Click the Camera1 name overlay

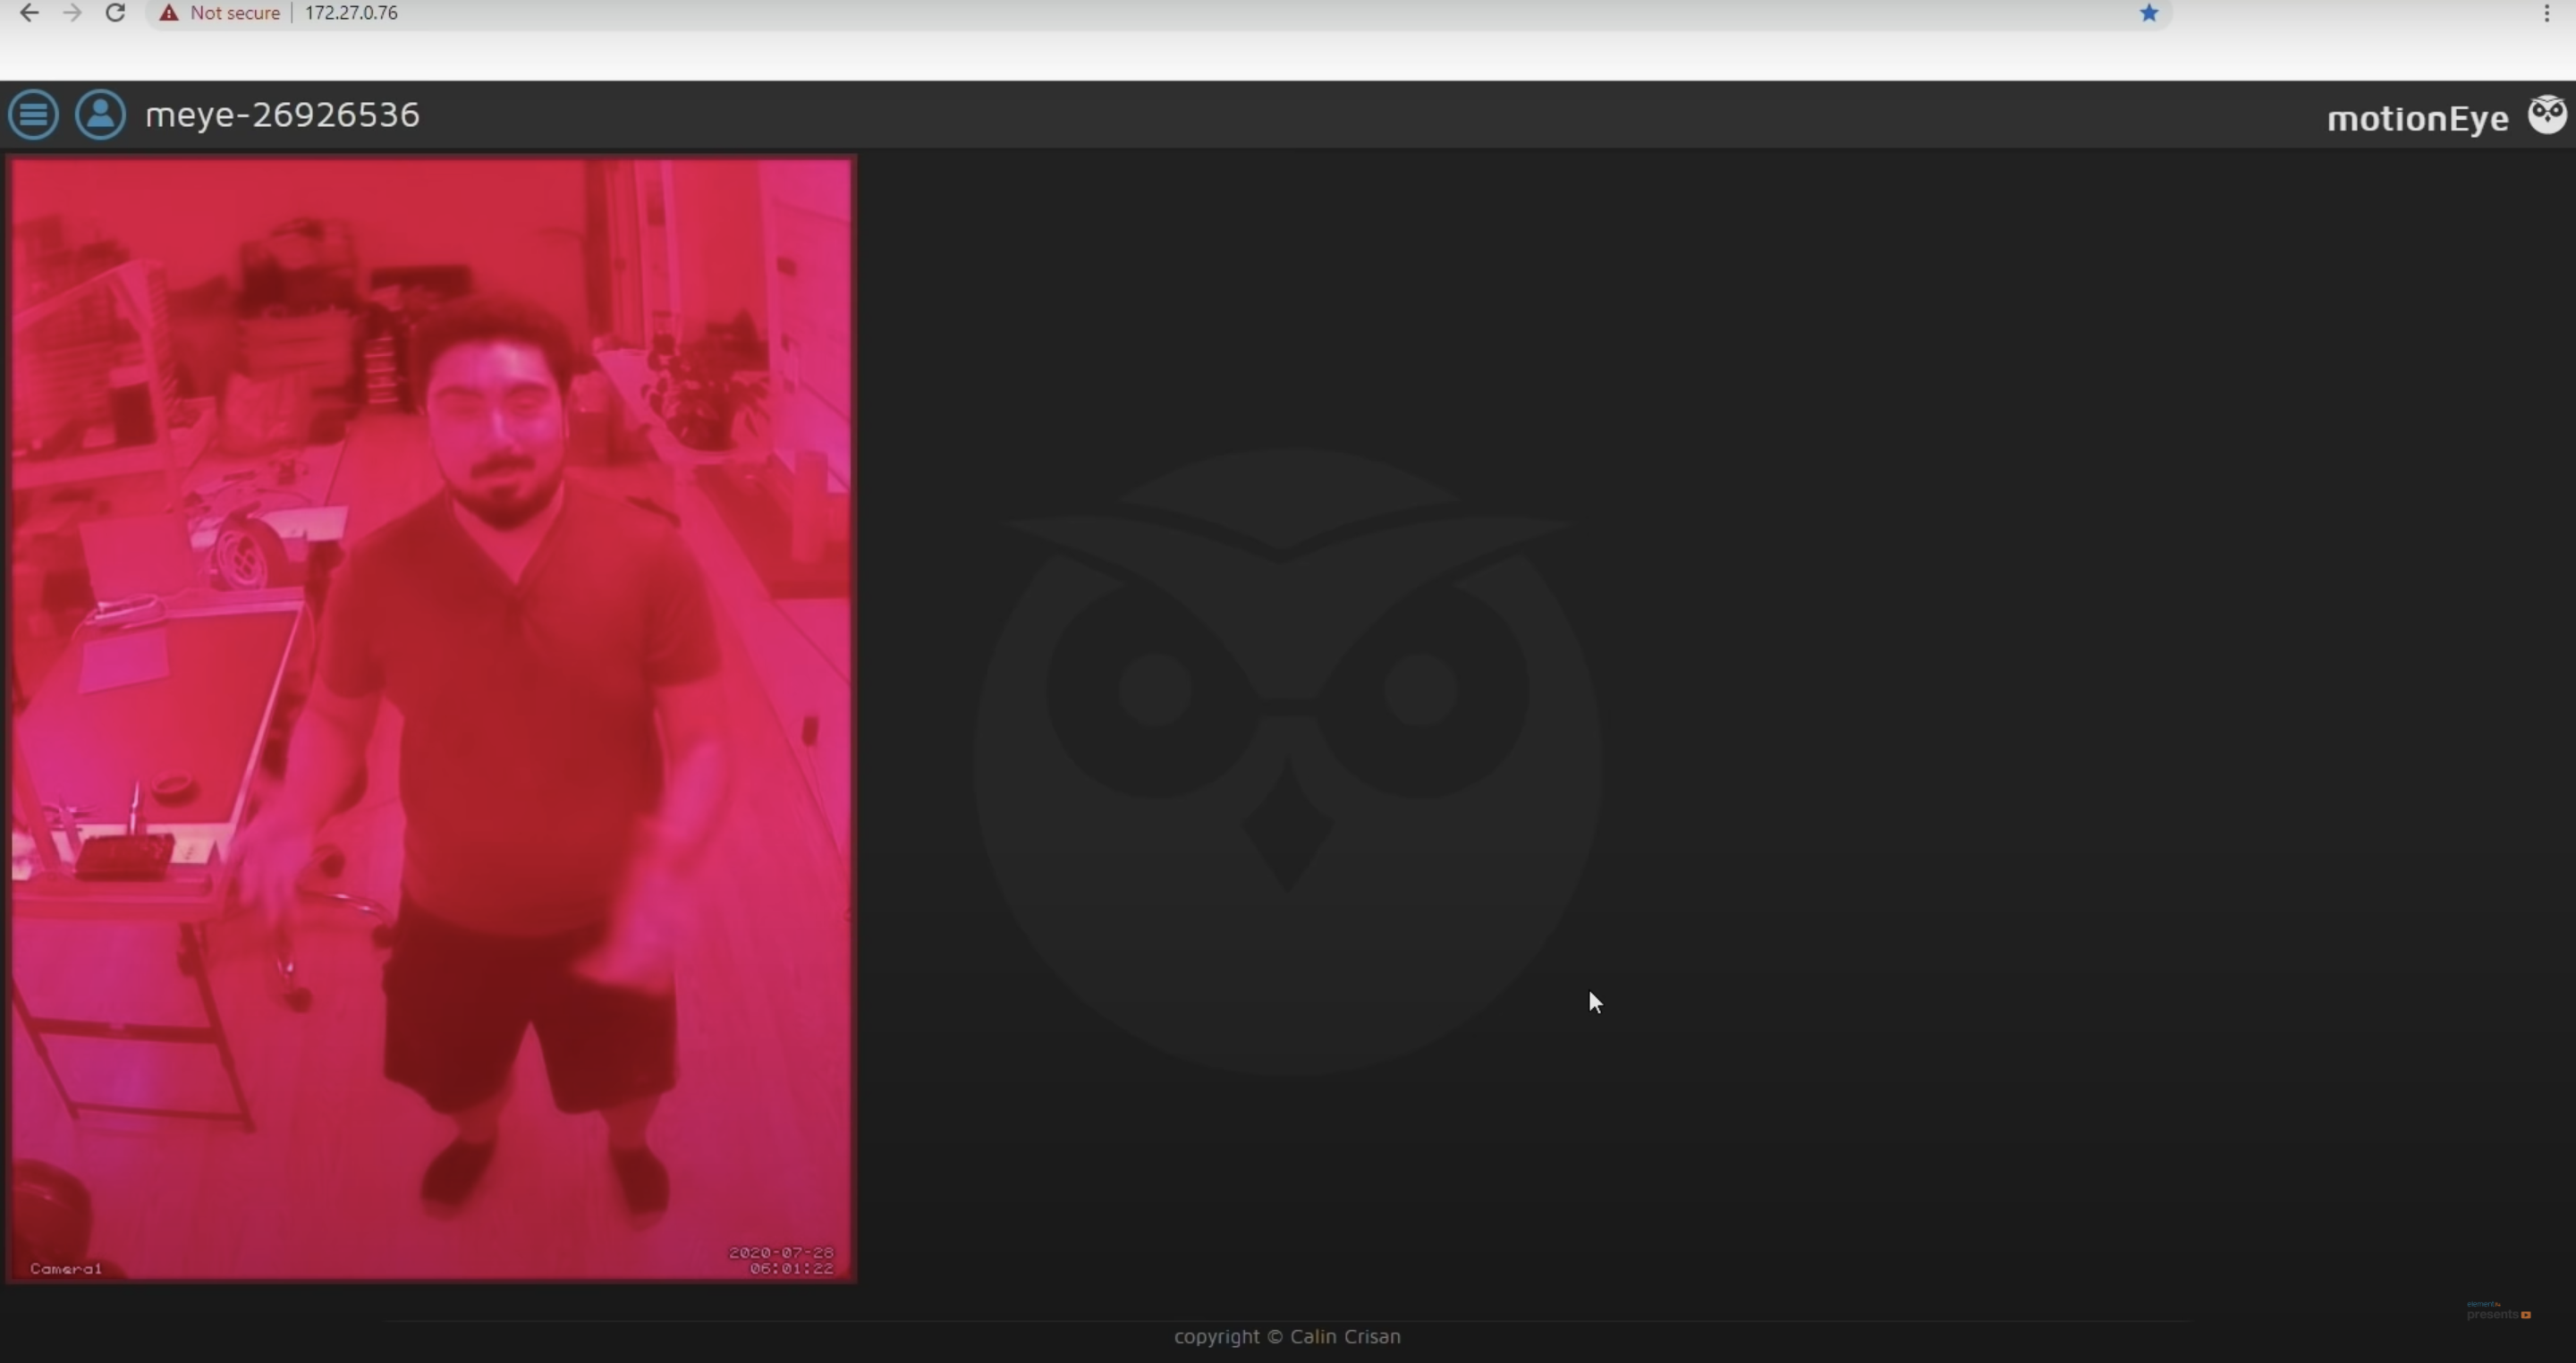(x=66, y=1268)
